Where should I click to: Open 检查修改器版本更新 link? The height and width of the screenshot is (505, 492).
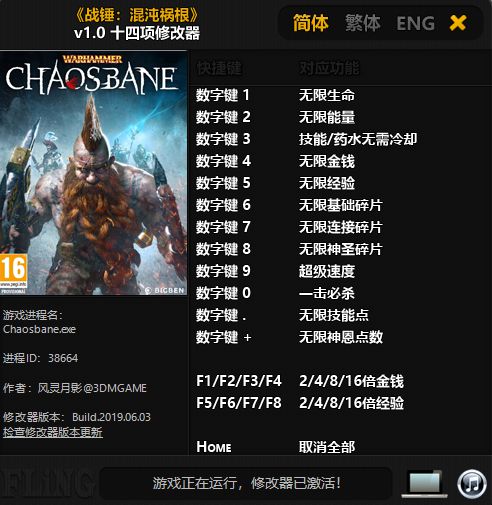point(53,432)
